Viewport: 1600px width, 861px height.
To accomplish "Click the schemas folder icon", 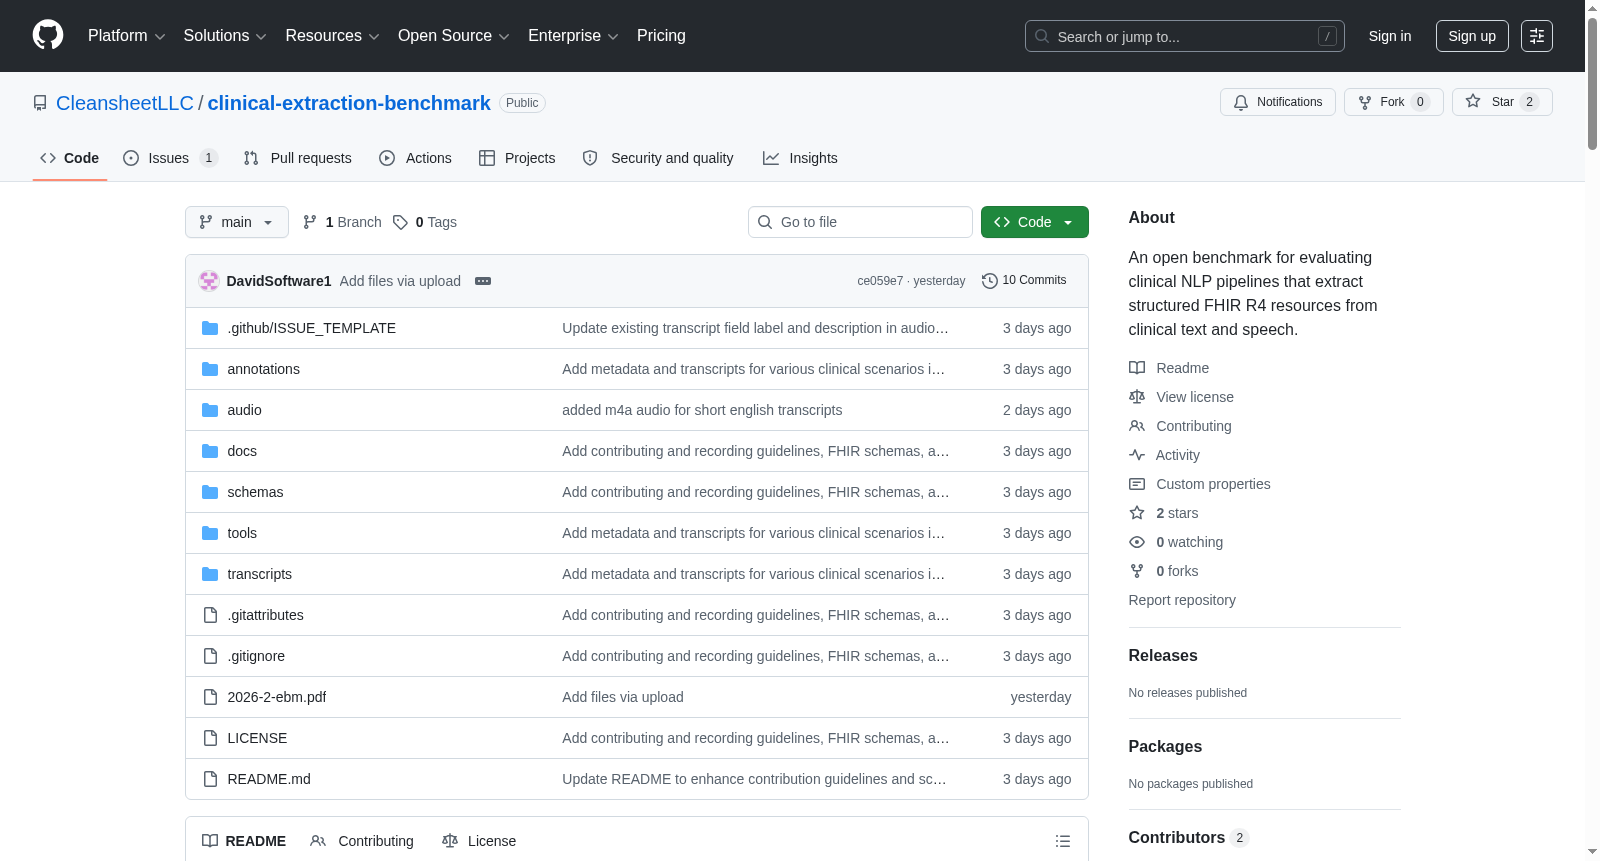I will point(210,492).
